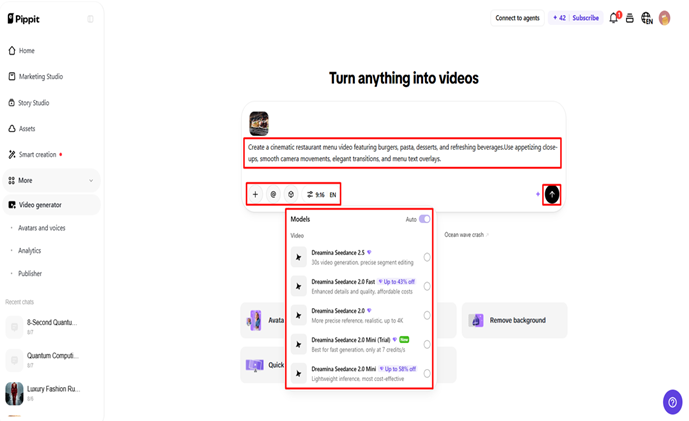Expand the More section chevron
The height and width of the screenshot is (421, 689).
91,181
